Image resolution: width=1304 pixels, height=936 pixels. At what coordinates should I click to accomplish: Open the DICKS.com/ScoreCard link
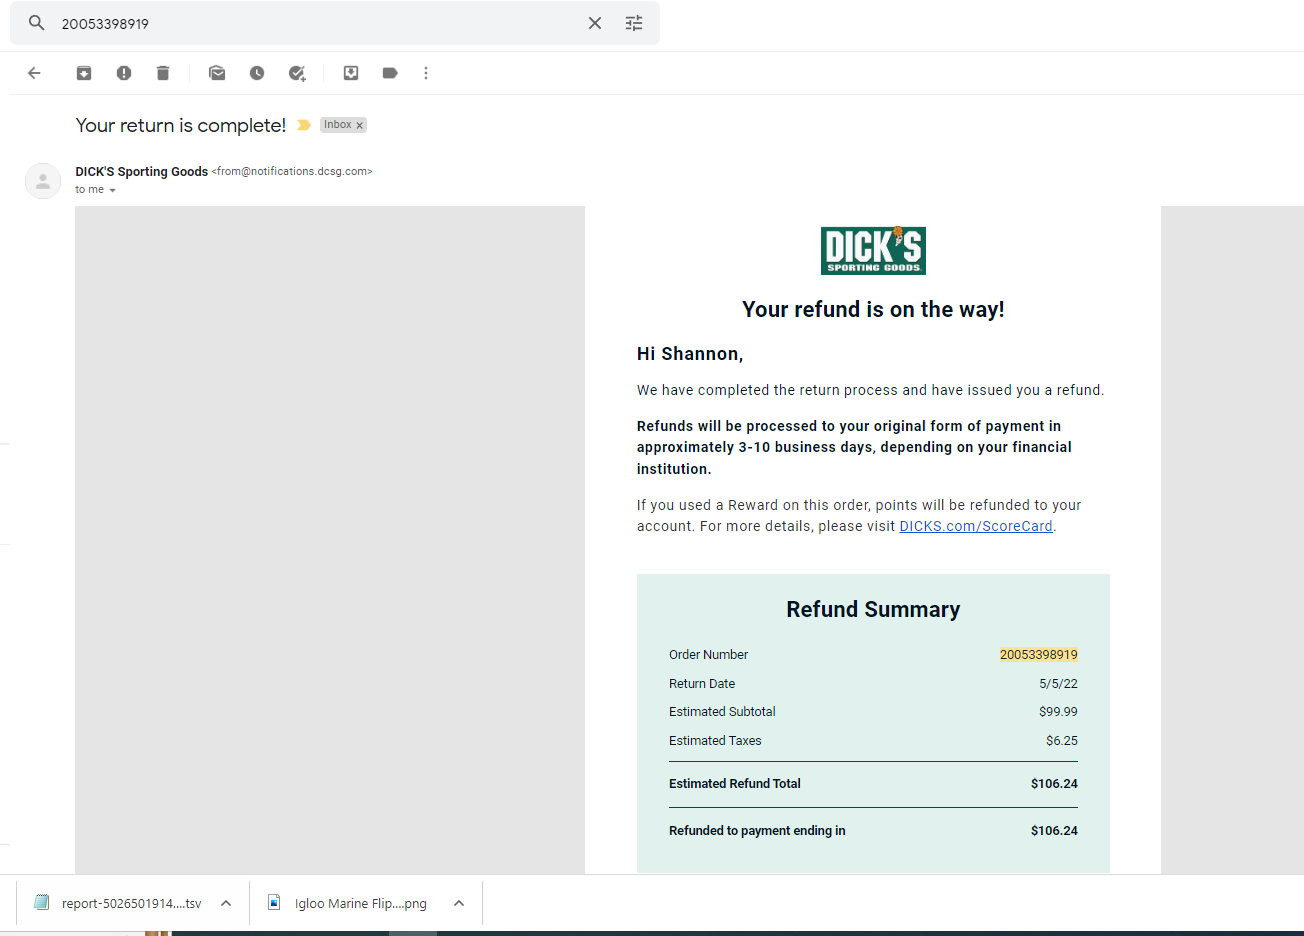click(976, 526)
